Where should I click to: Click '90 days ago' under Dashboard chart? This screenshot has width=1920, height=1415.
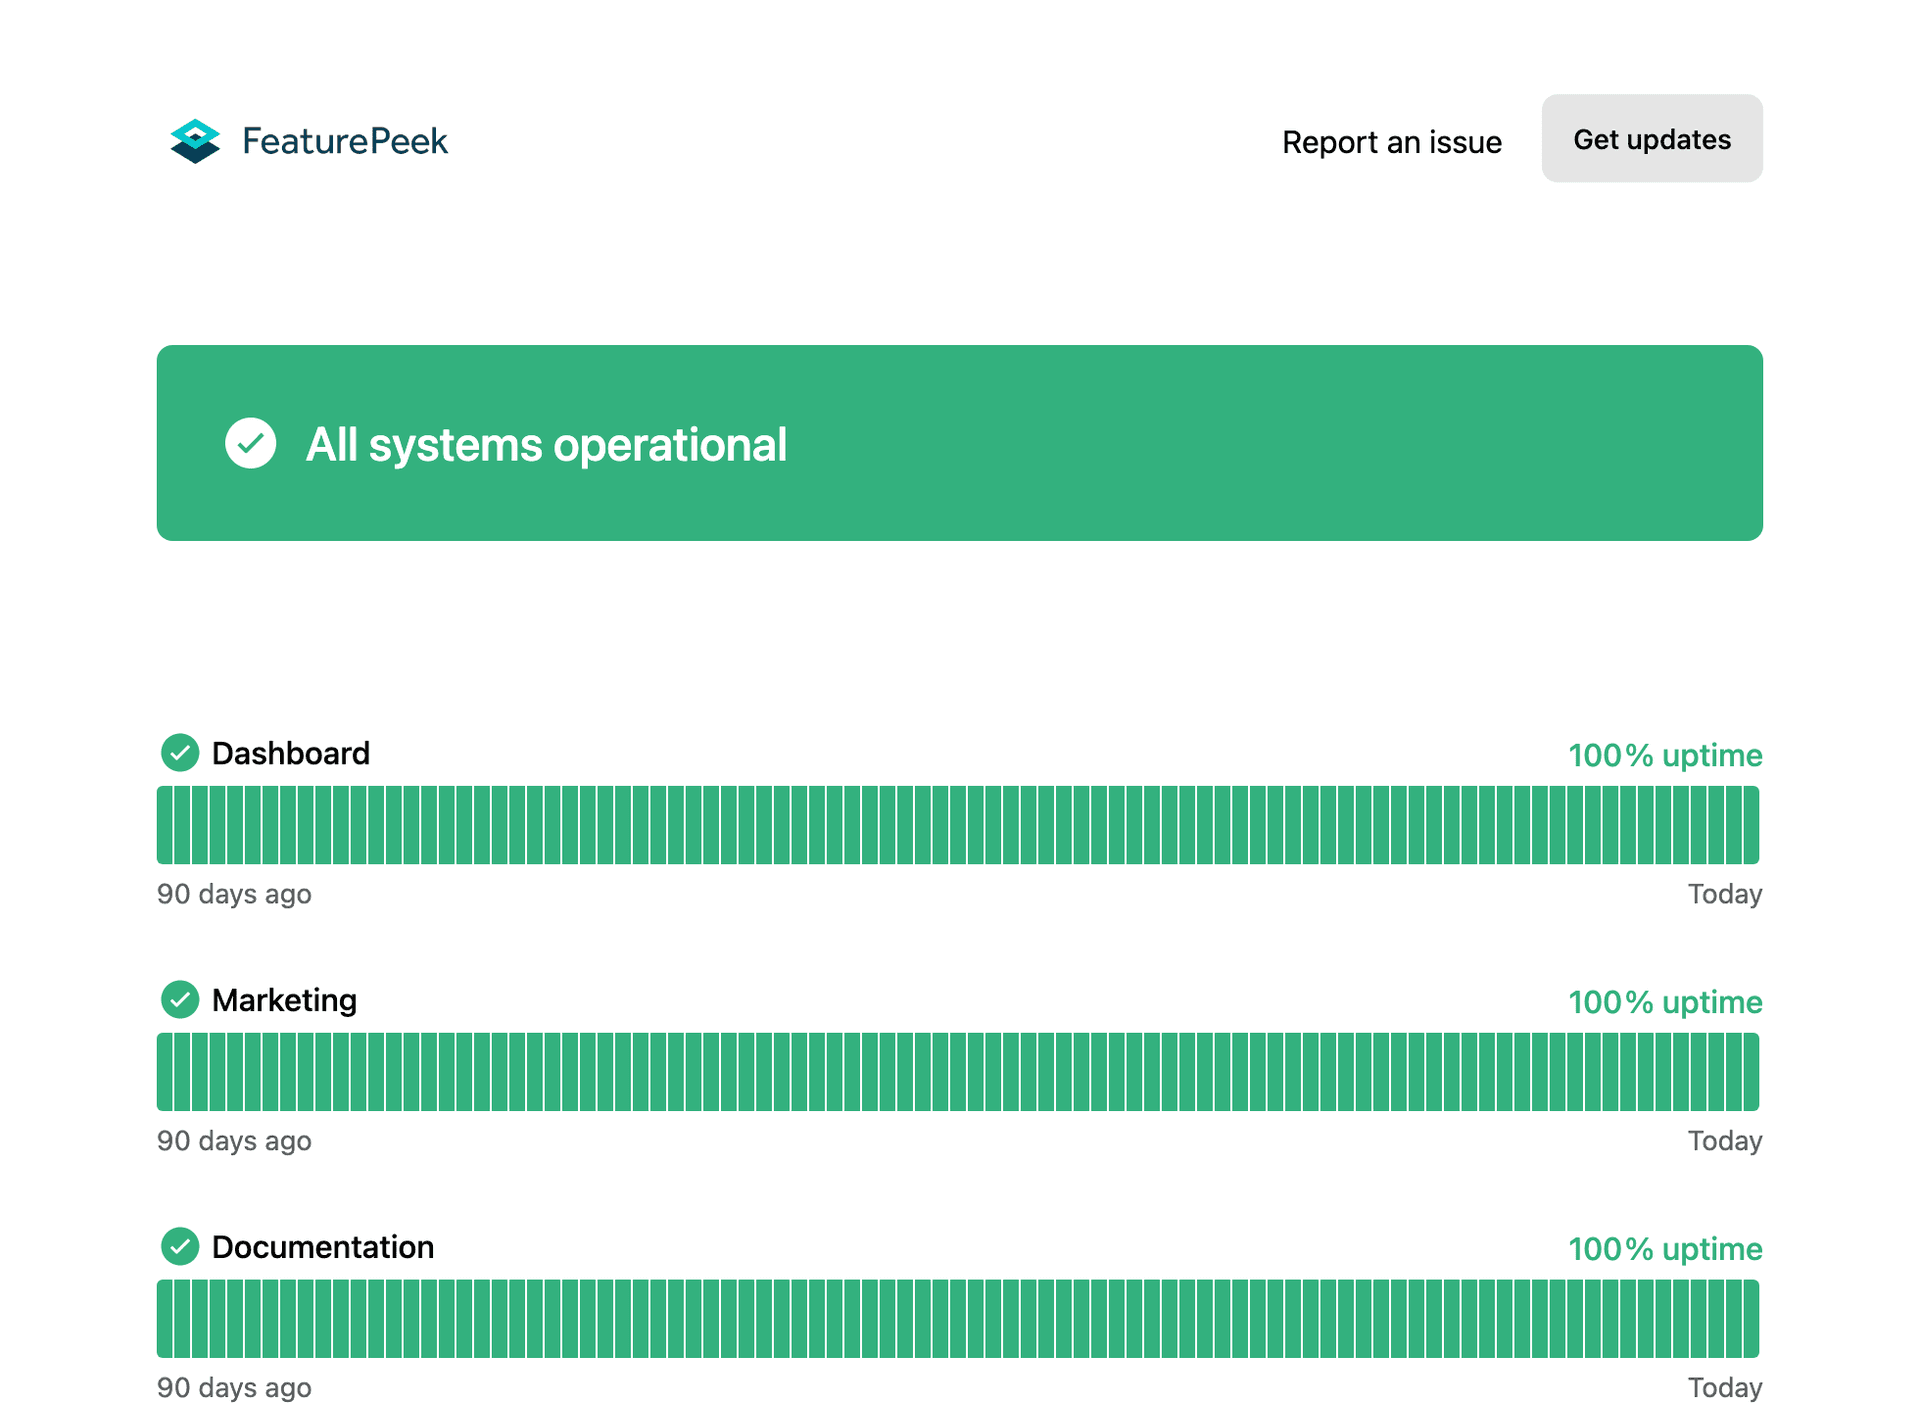[x=234, y=894]
